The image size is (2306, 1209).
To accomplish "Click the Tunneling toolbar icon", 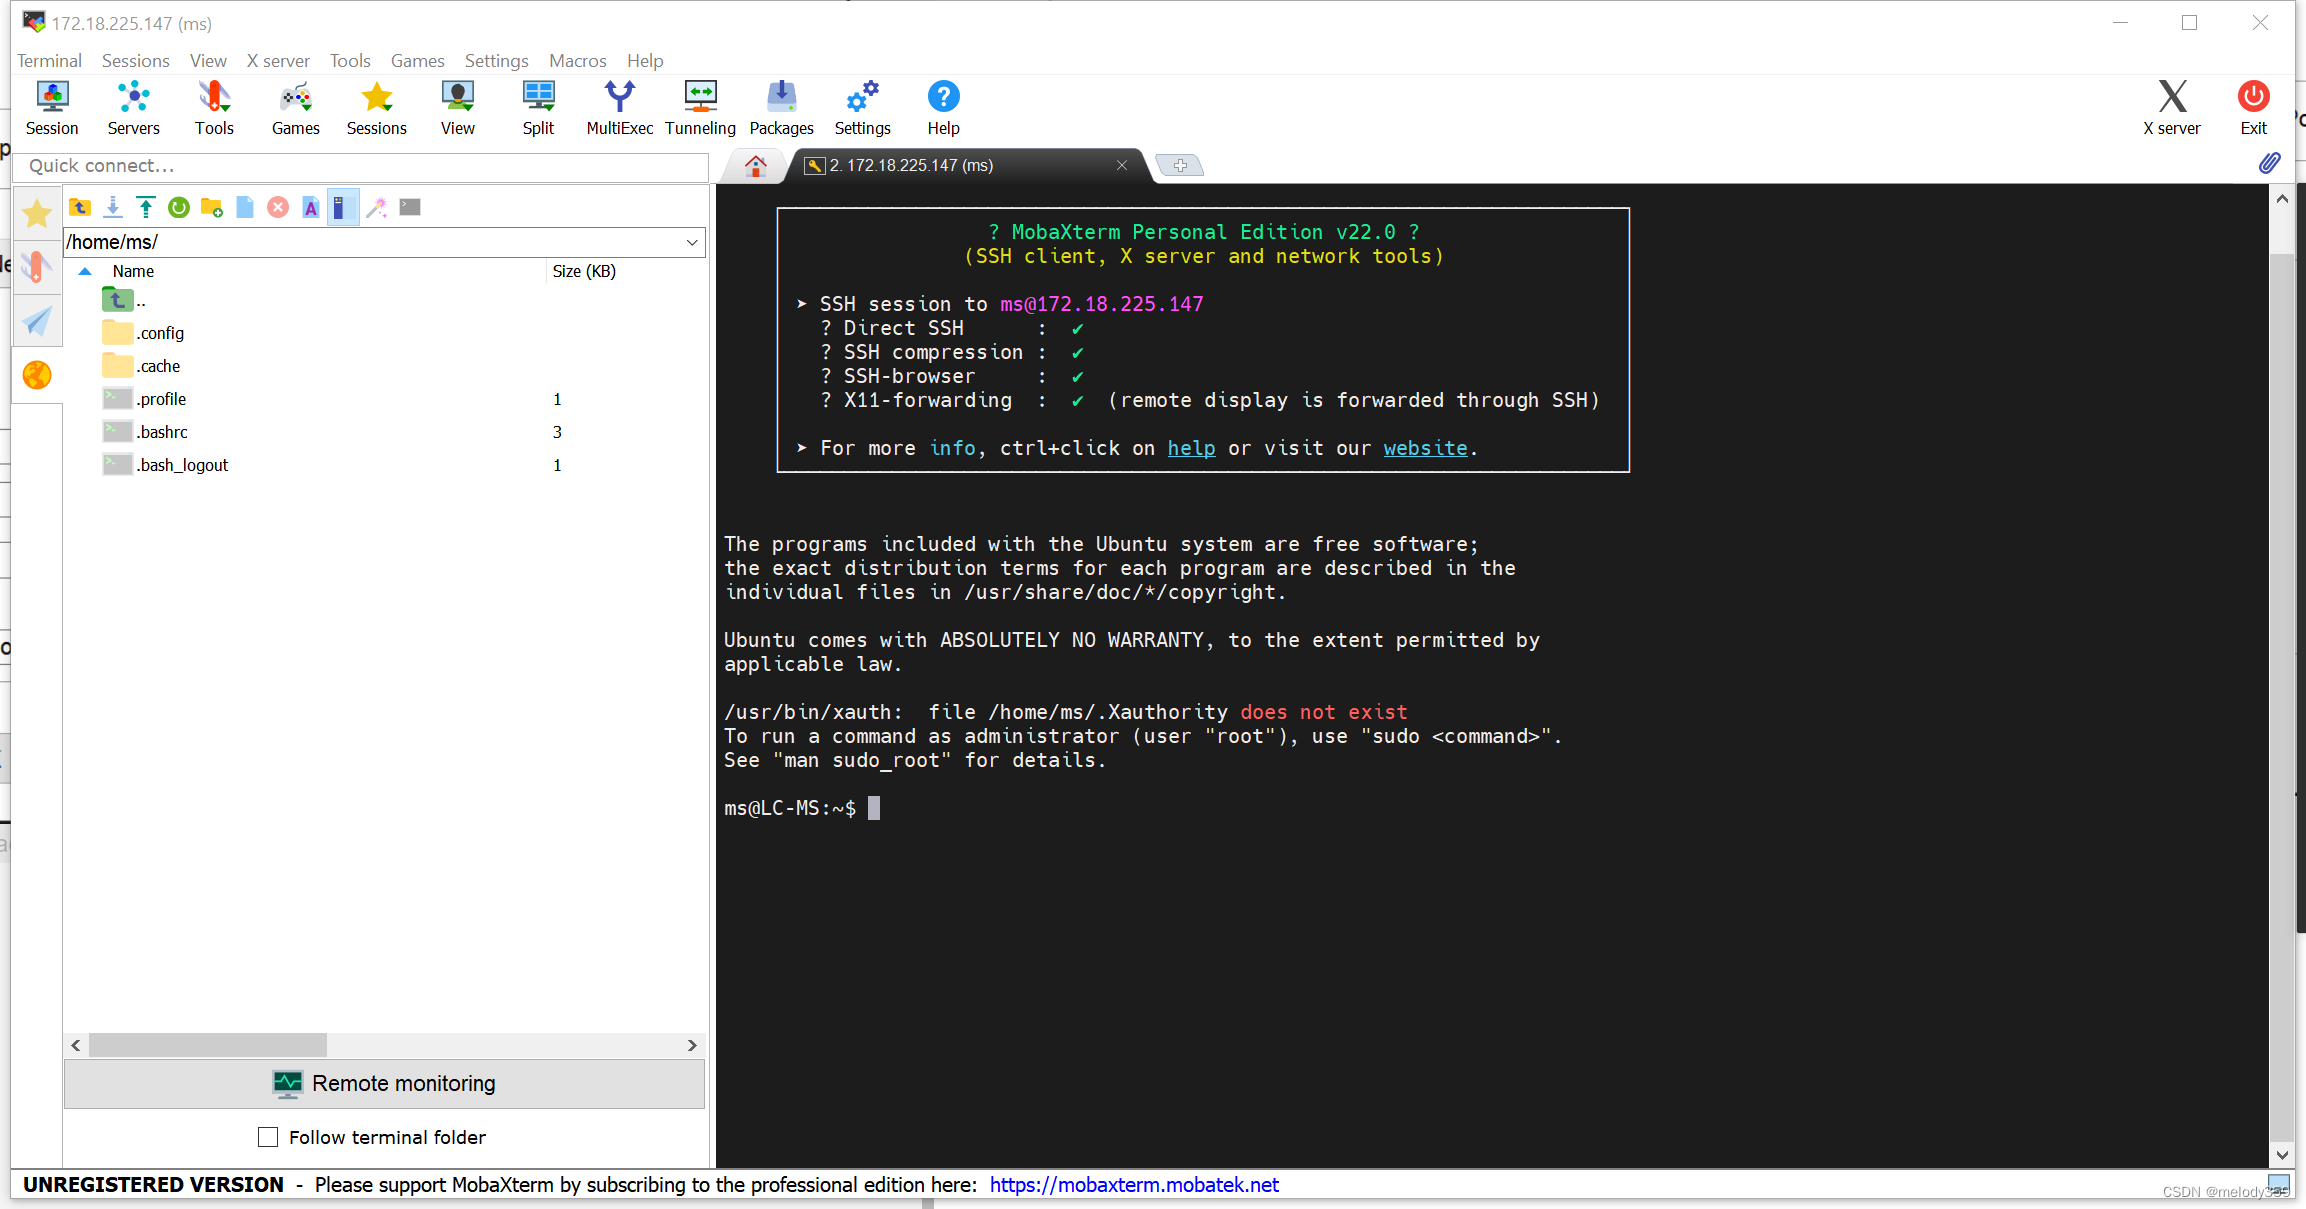I will click(x=700, y=107).
